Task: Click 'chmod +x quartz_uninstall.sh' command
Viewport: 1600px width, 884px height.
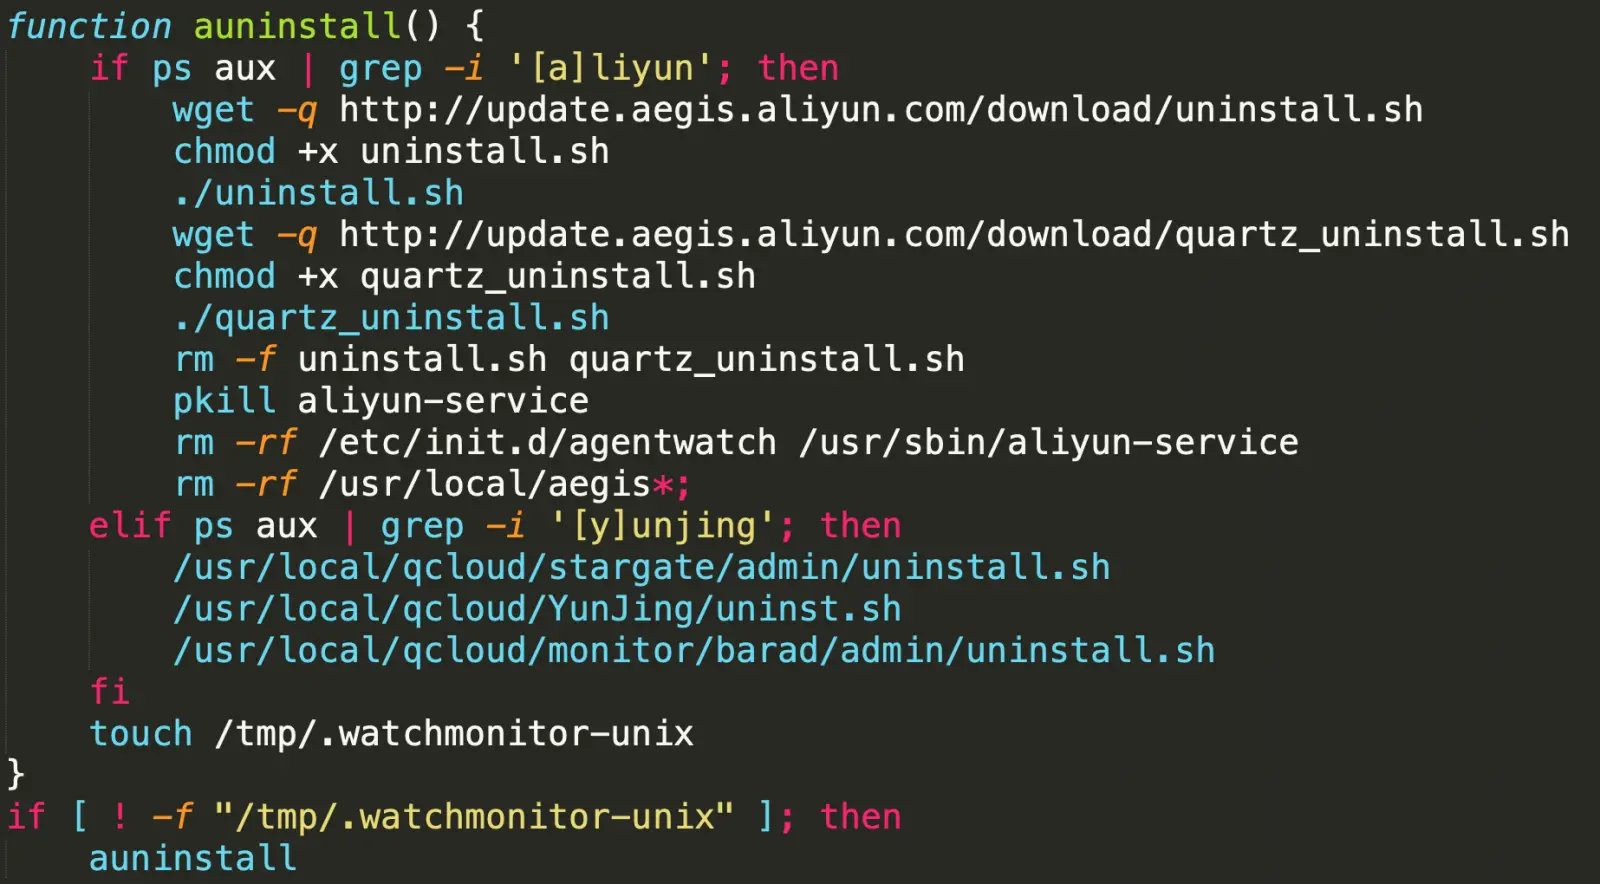Action: (x=464, y=276)
